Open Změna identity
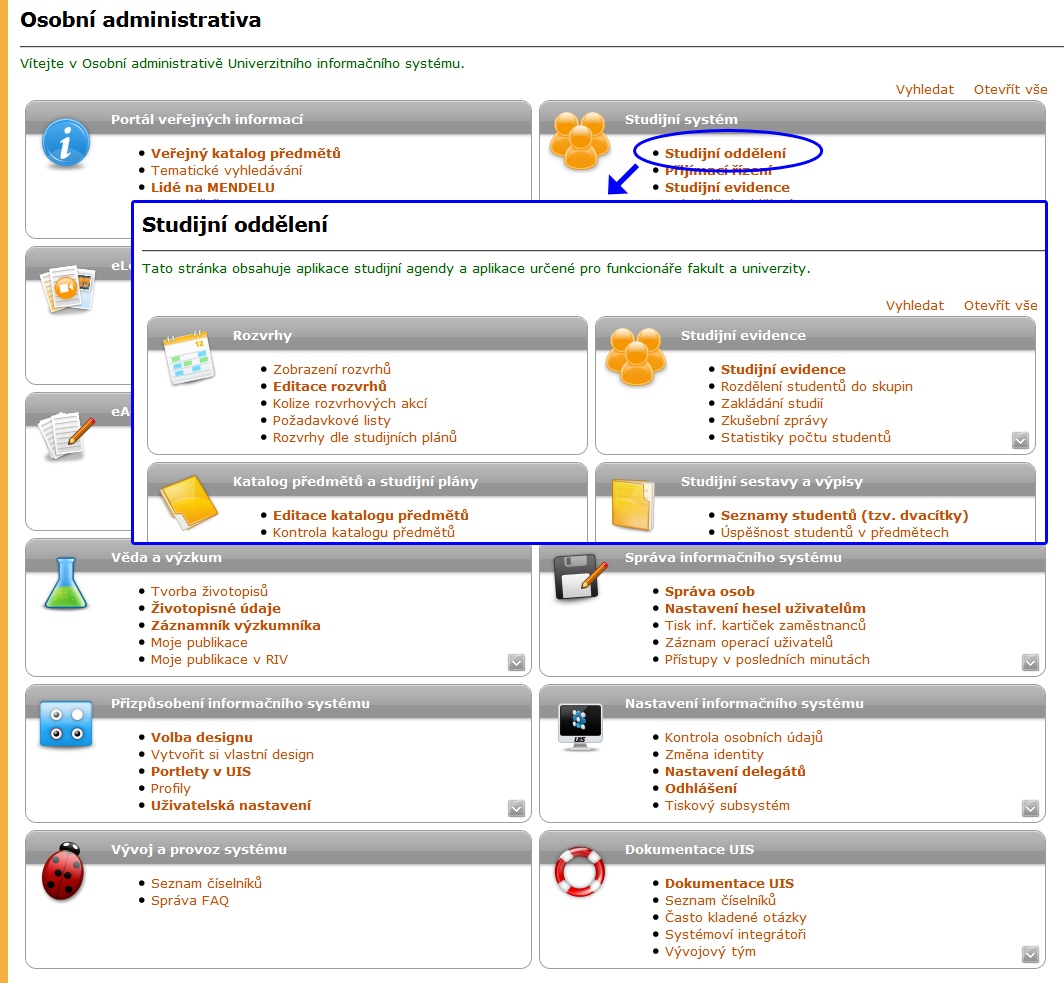The width and height of the screenshot is (1064, 983). coord(714,754)
